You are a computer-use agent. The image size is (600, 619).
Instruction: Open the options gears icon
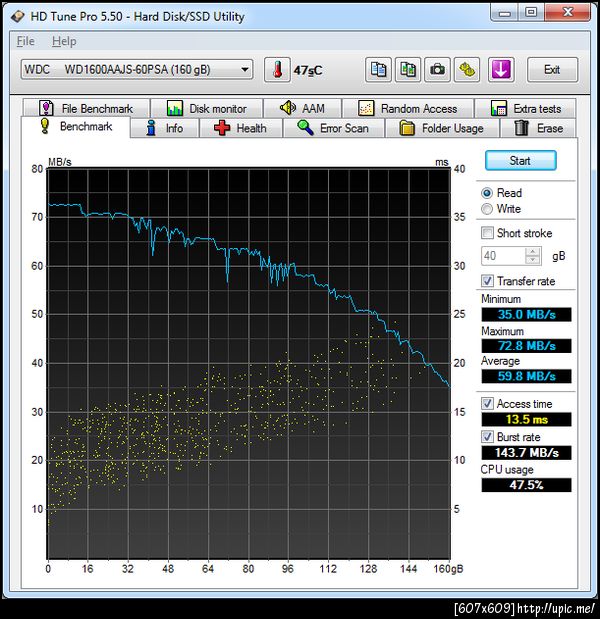tap(467, 70)
